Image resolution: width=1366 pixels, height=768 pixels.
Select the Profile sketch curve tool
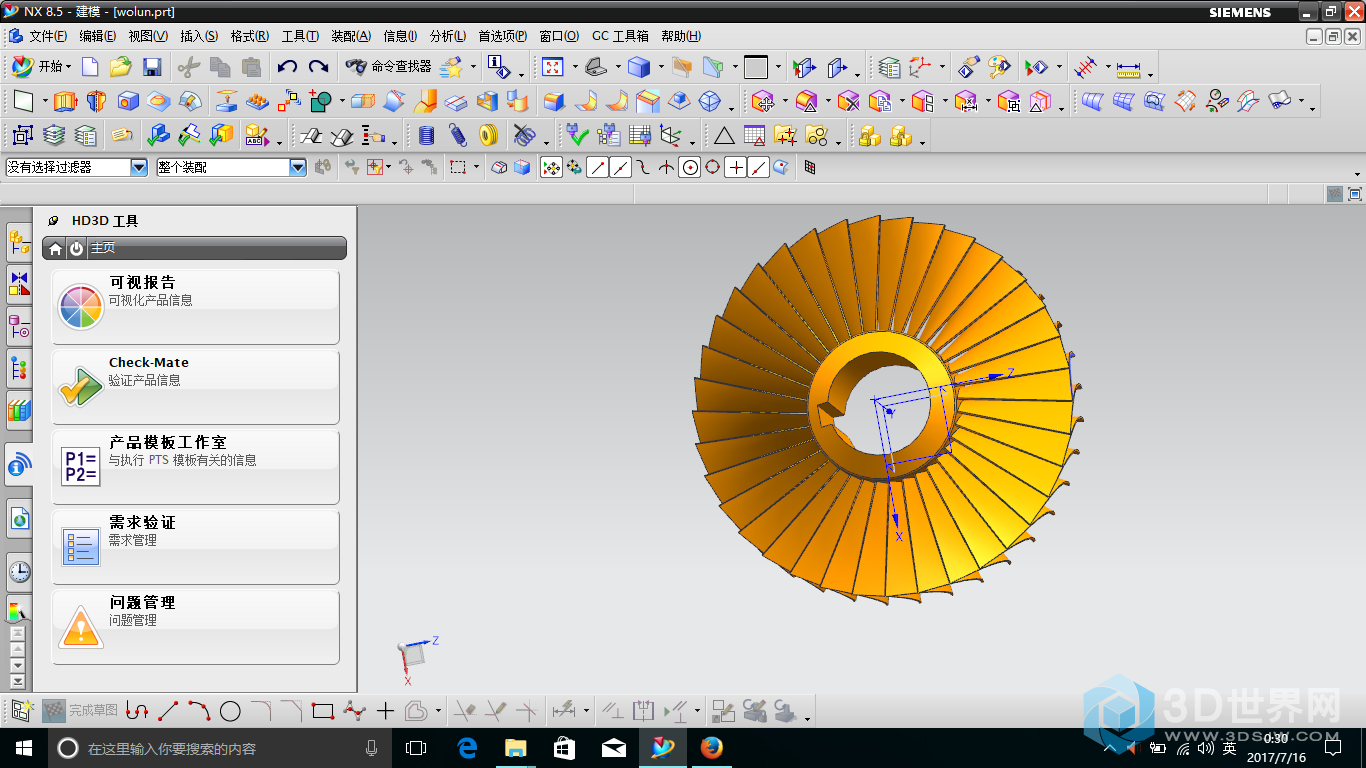click(137, 711)
